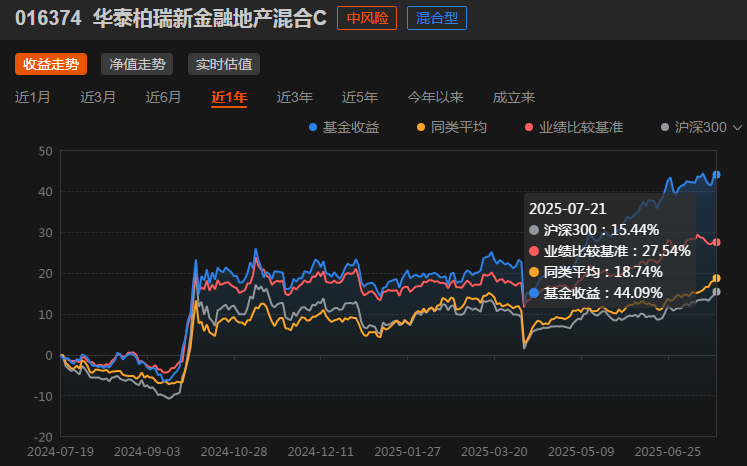Viewport: 747px width, 466px height.
Task: Click y-axis label -20
Action: point(43,437)
